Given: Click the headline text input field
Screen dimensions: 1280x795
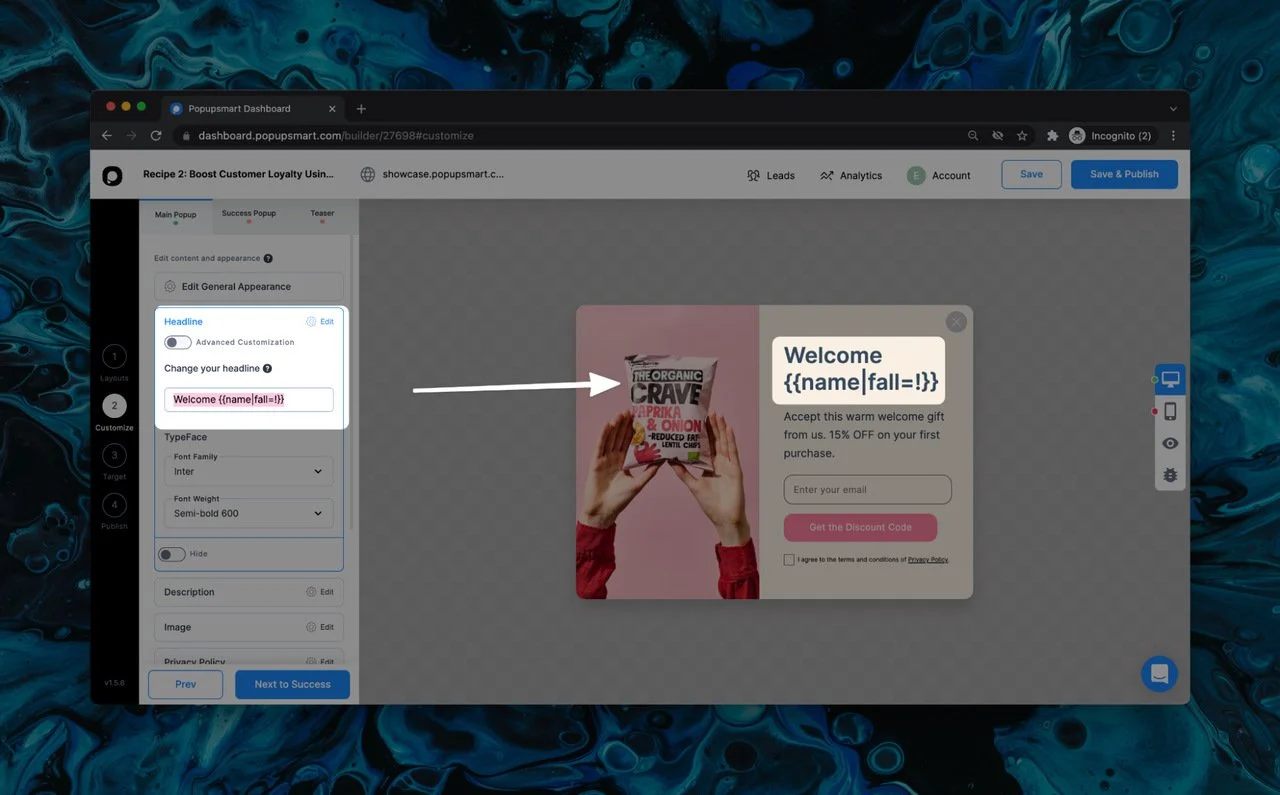Looking at the screenshot, I should tap(248, 400).
